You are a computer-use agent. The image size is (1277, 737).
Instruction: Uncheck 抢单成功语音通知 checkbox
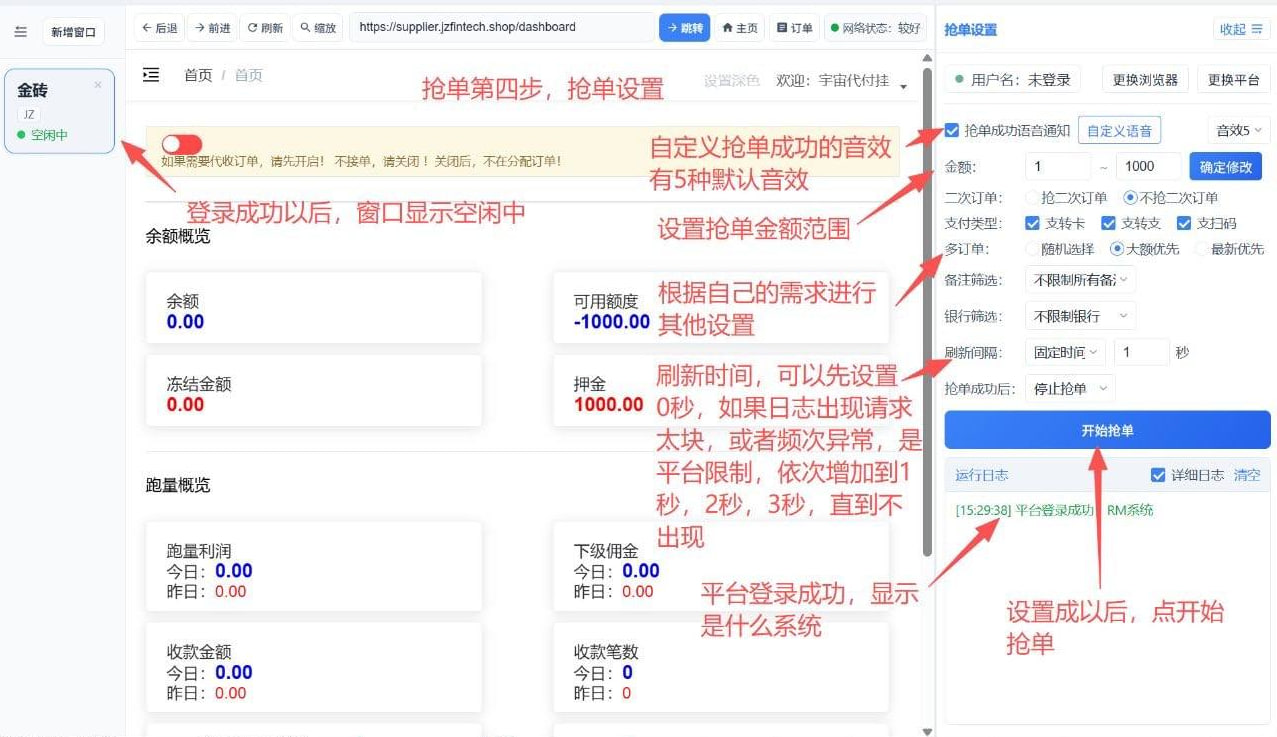coord(952,130)
